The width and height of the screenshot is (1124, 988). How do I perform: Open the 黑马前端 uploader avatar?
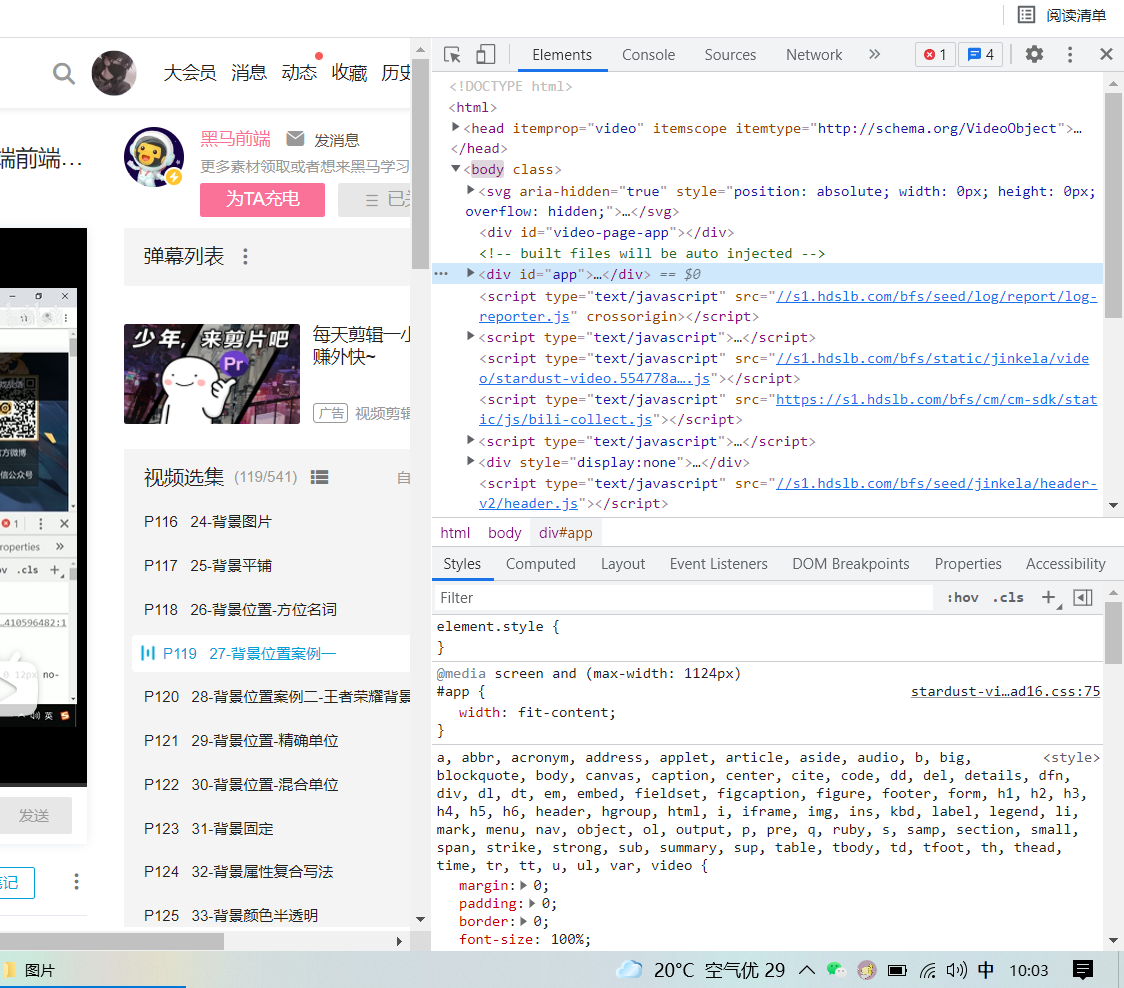153,157
